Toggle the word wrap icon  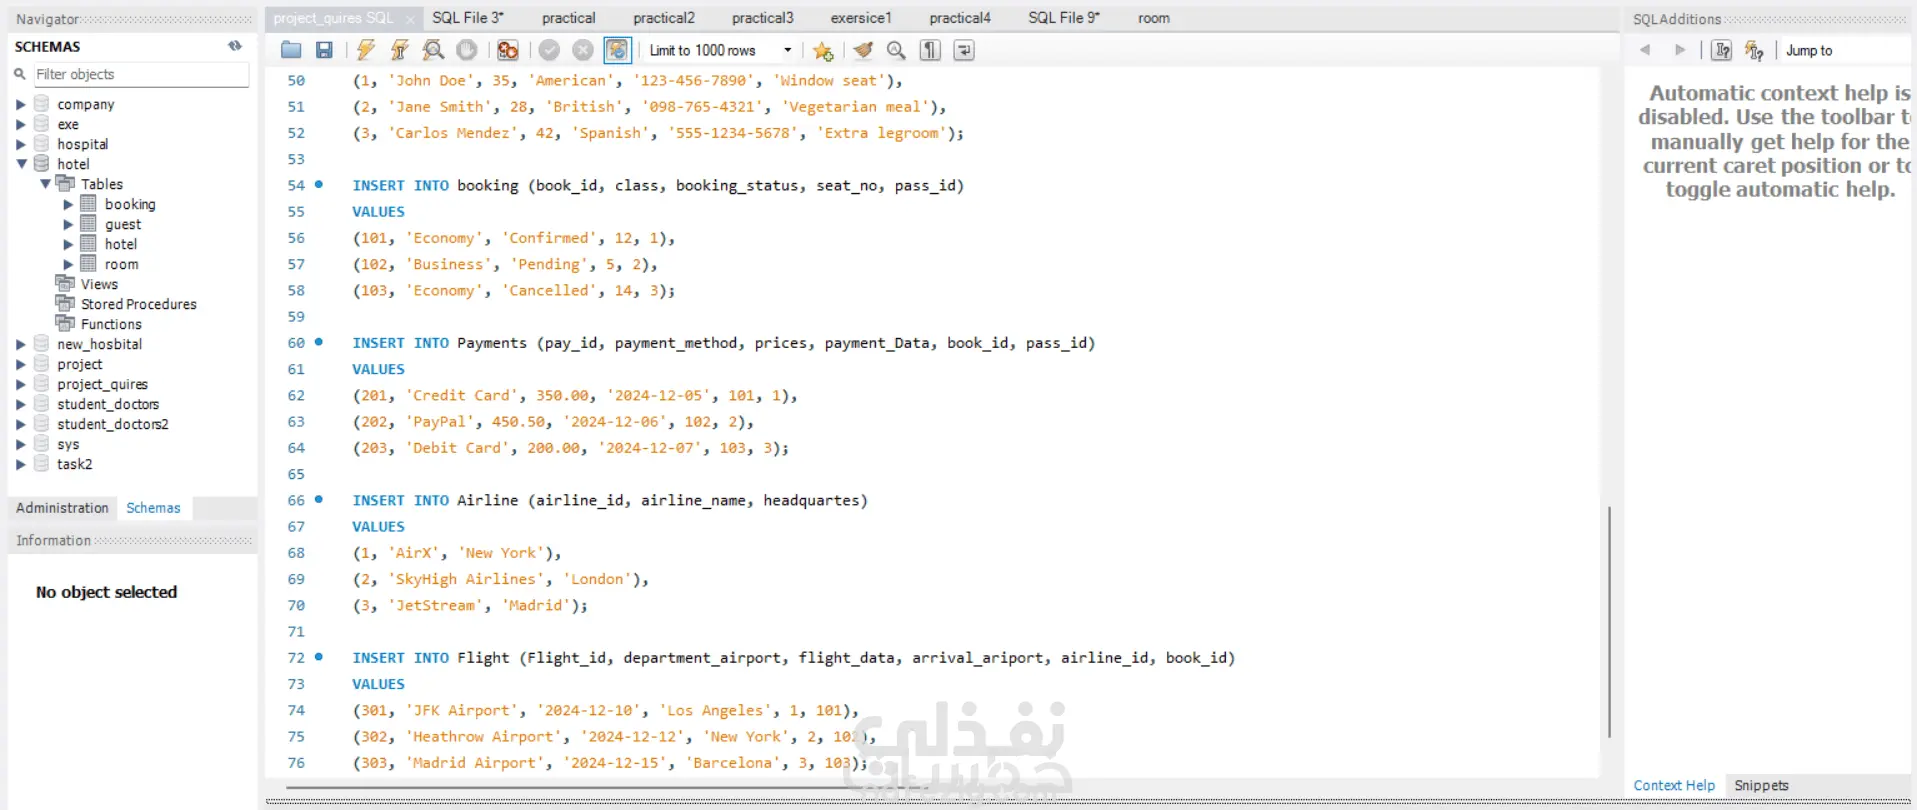(964, 50)
